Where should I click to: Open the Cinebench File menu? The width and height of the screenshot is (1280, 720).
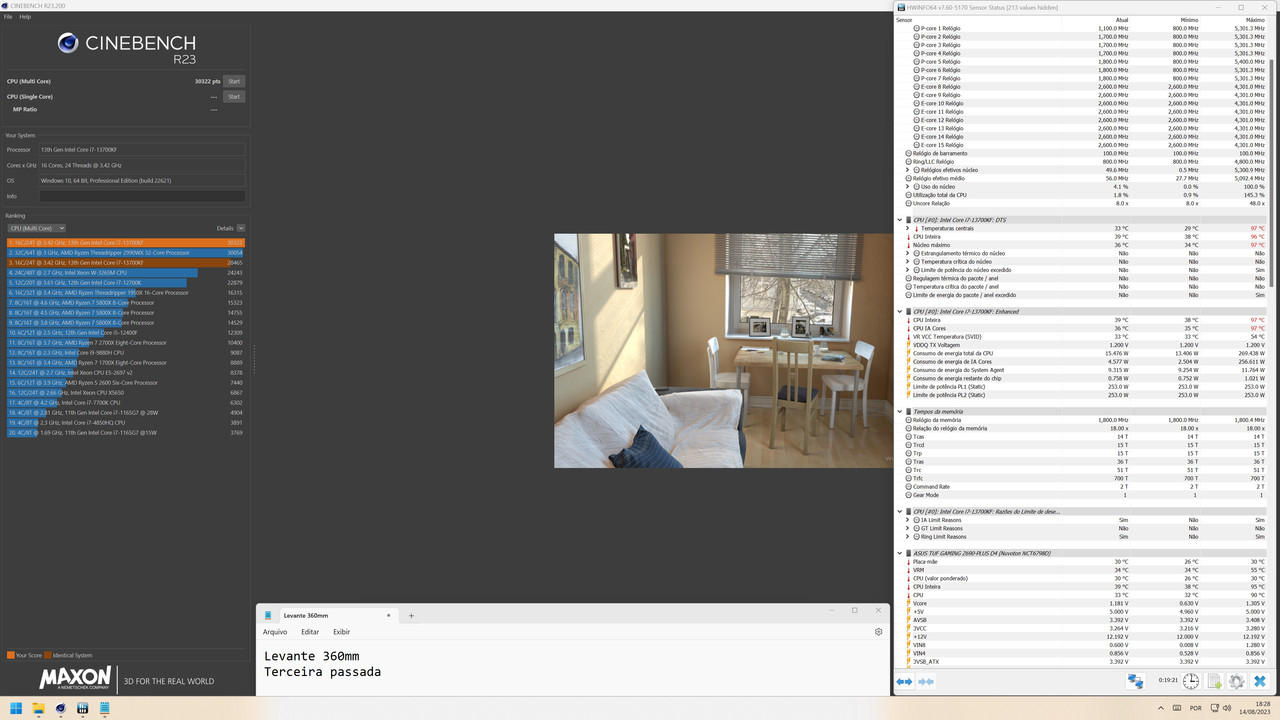[x=8, y=16]
